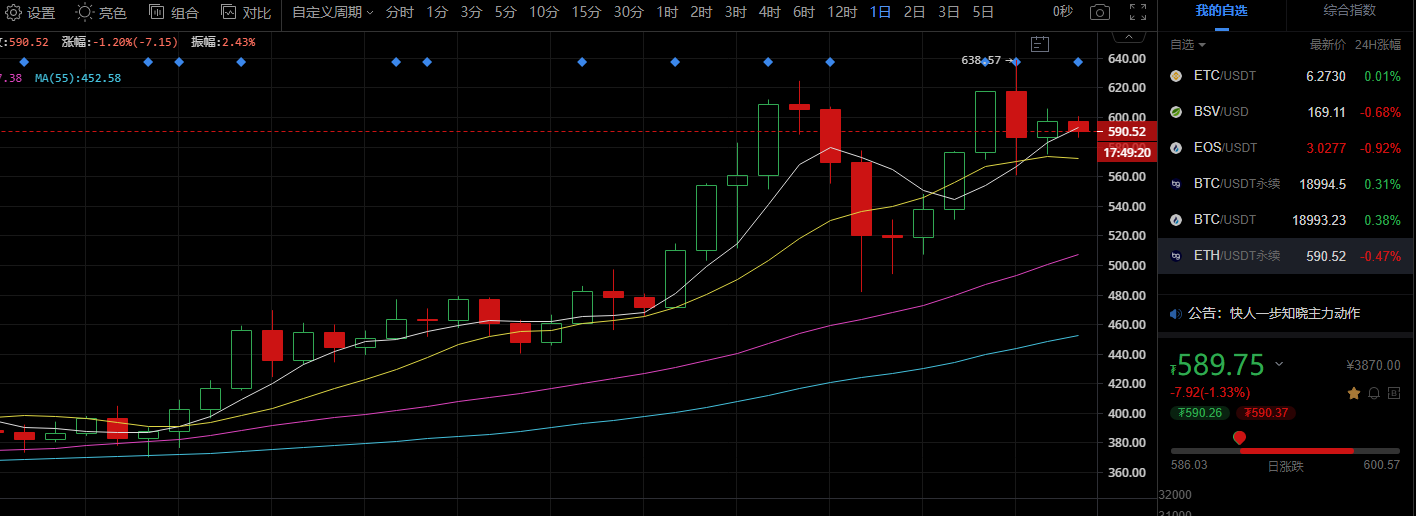Switch chart to 15分 interval
1416x516 pixels.
[x=586, y=13]
